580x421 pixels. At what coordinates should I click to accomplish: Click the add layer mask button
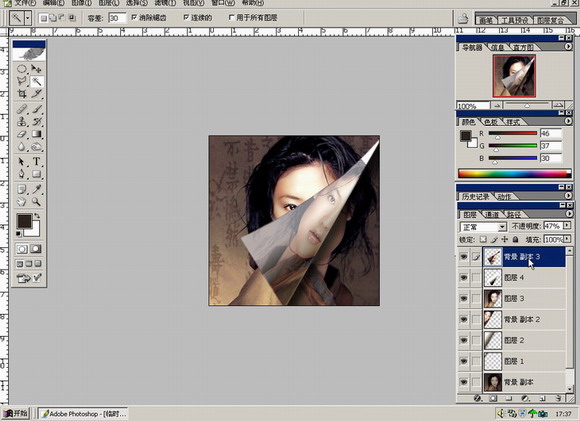pyautogui.click(x=493, y=398)
